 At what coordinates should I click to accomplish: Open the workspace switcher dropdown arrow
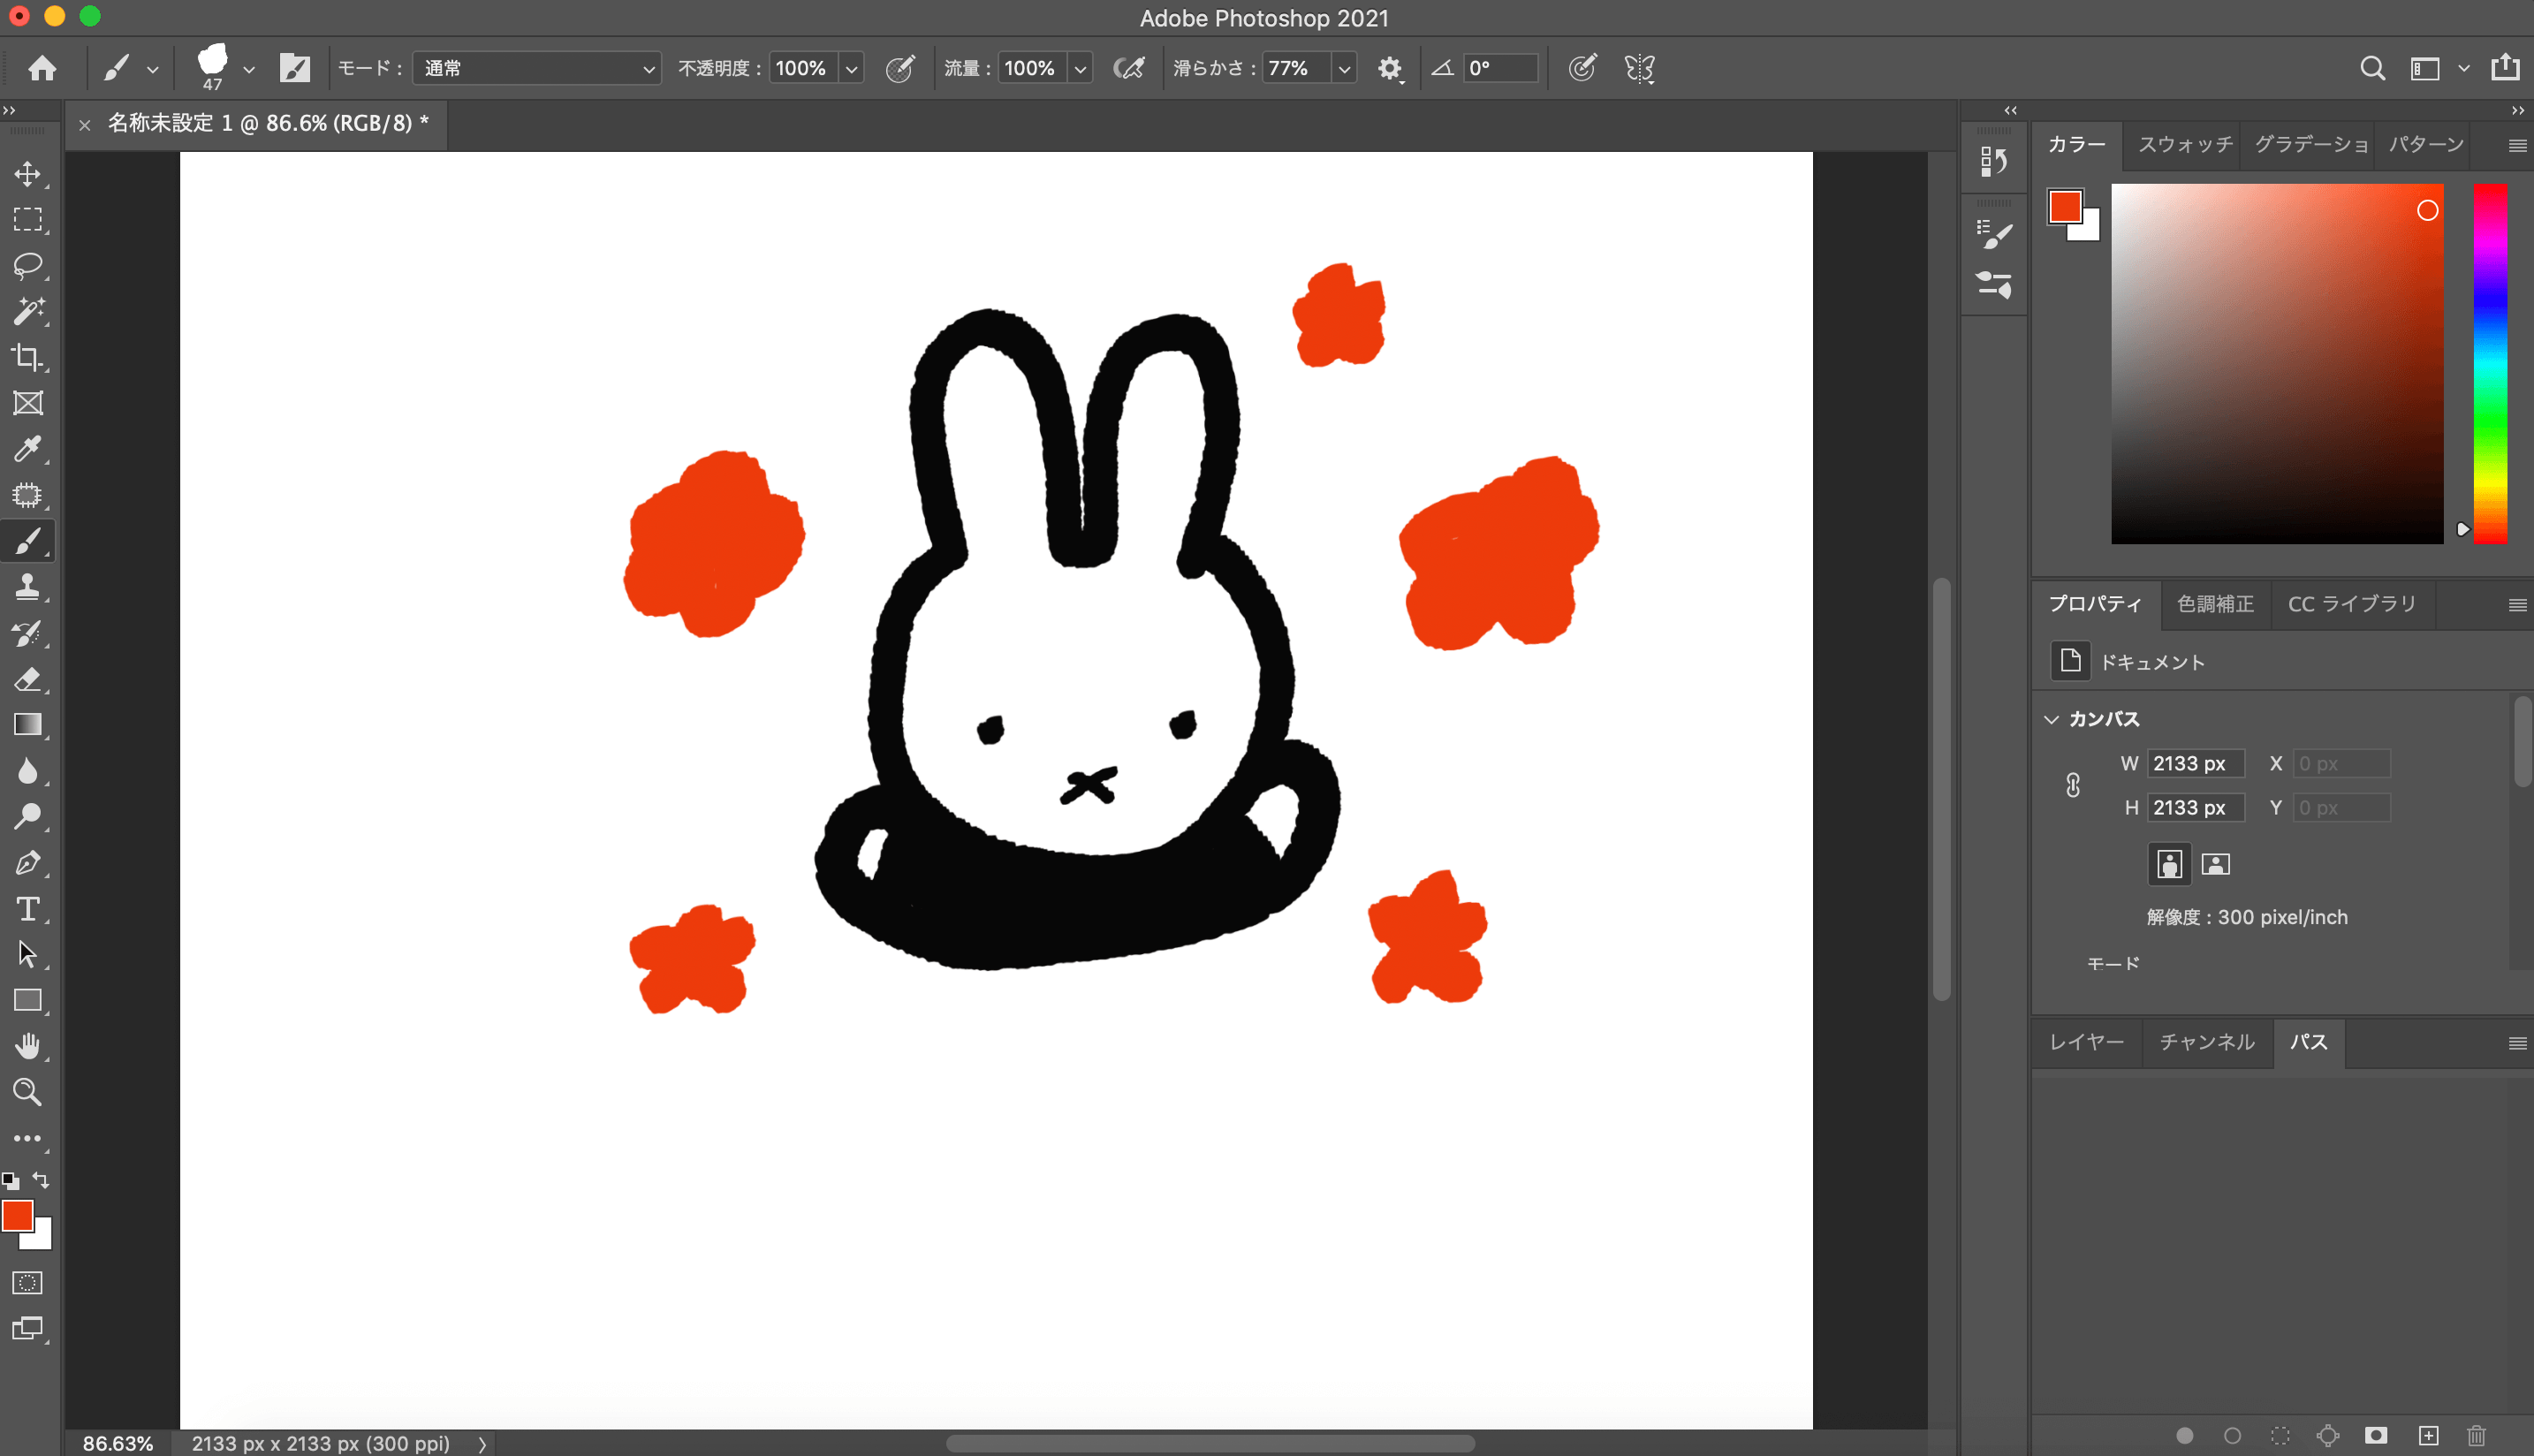(x=2464, y=68)
